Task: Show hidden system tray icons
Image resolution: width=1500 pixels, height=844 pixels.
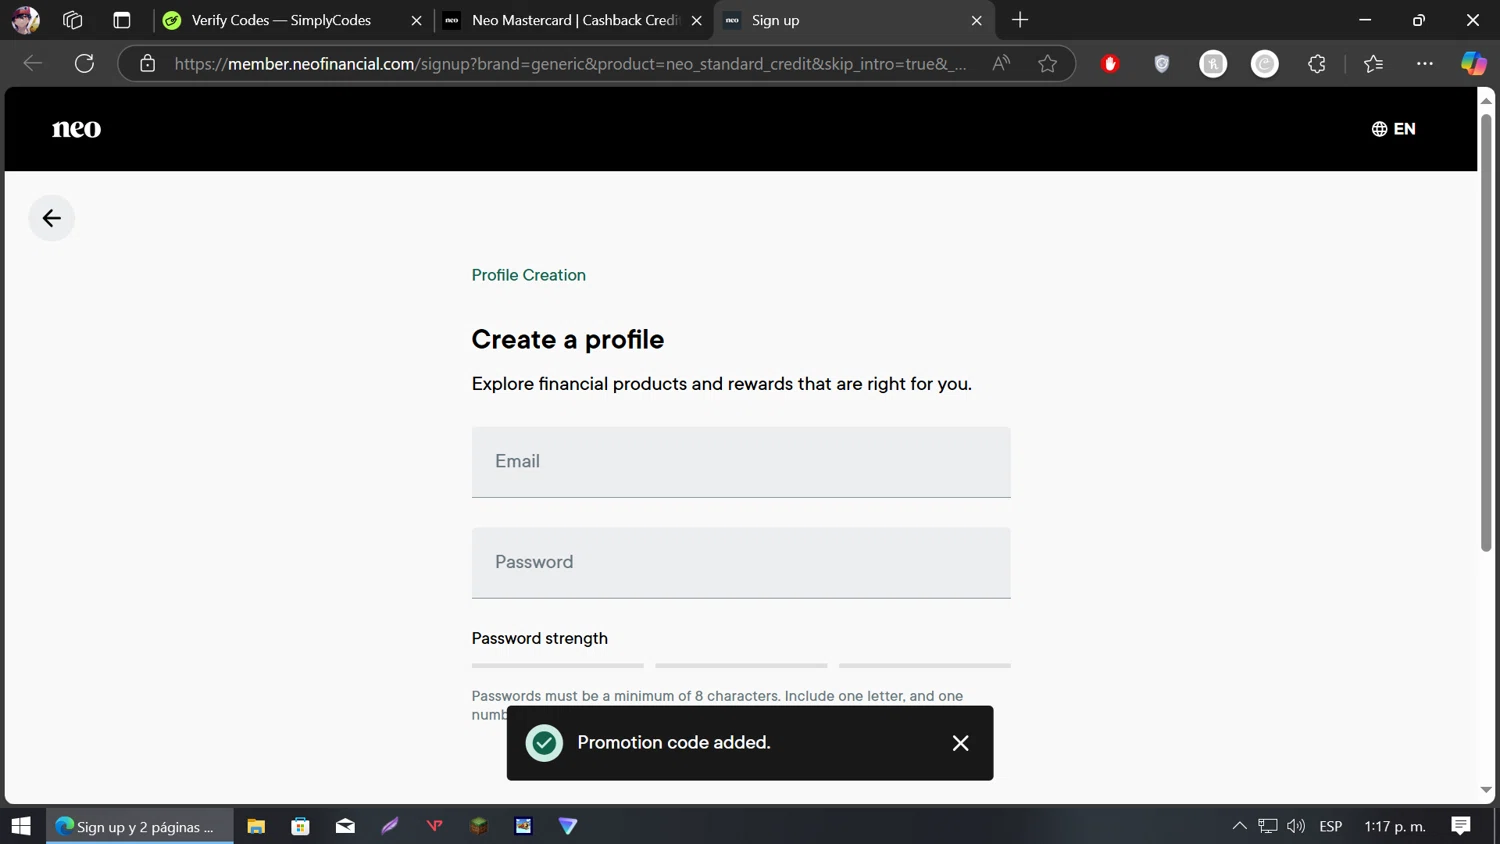Action: click(x=1239, y=826)
